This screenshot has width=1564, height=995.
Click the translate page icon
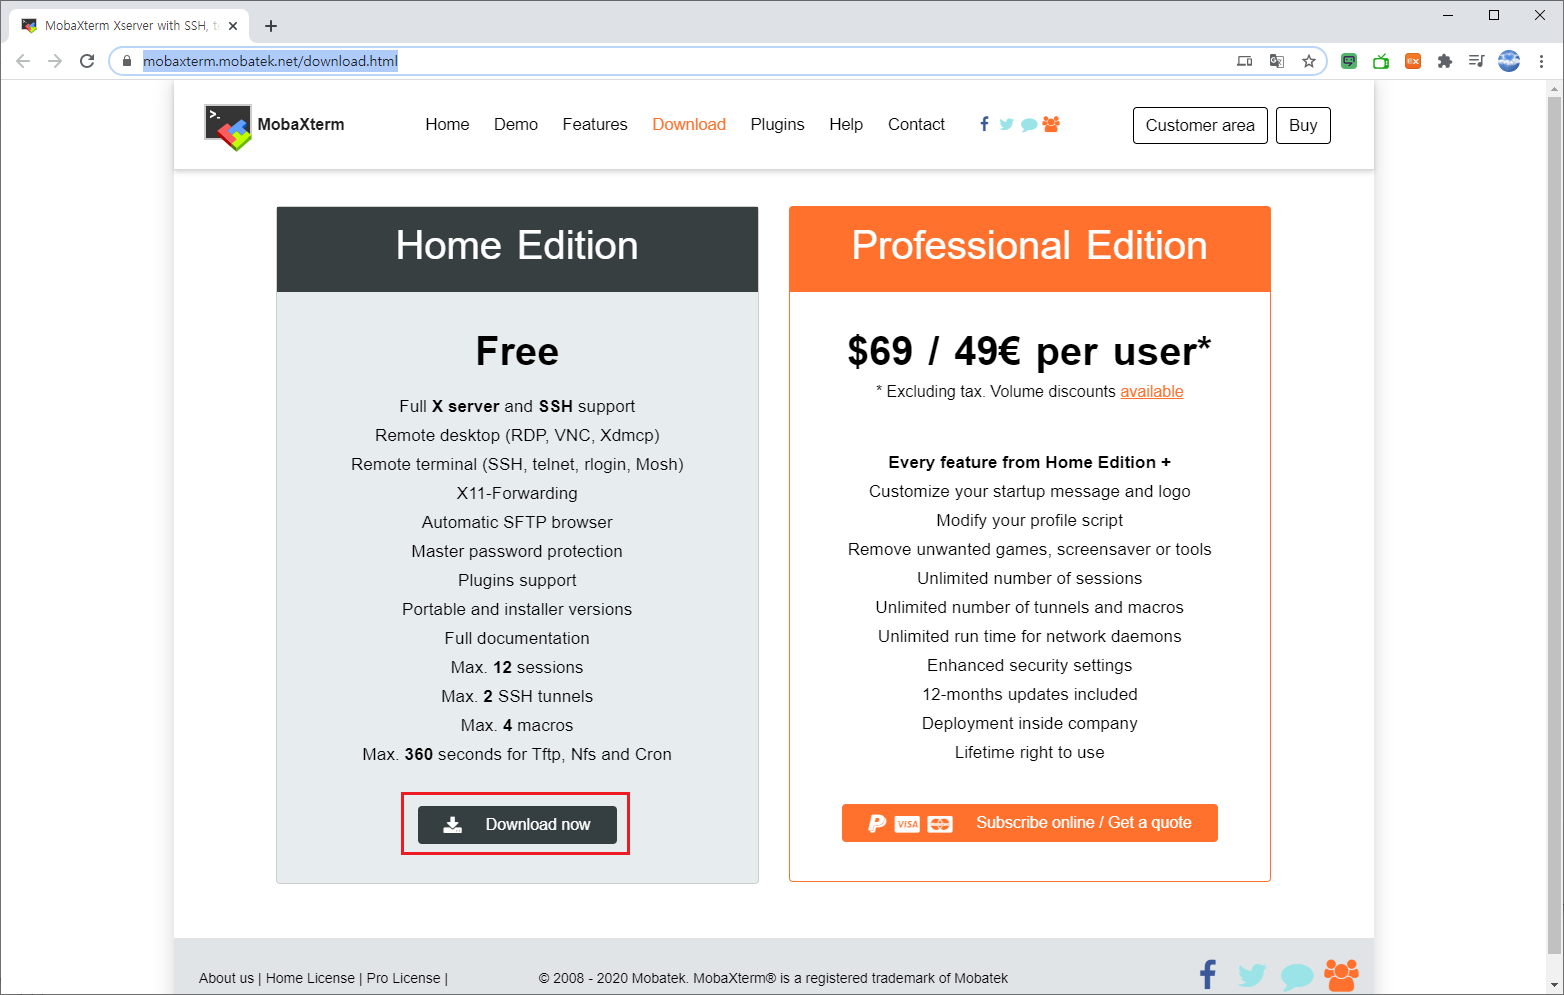click(1277, 61)
